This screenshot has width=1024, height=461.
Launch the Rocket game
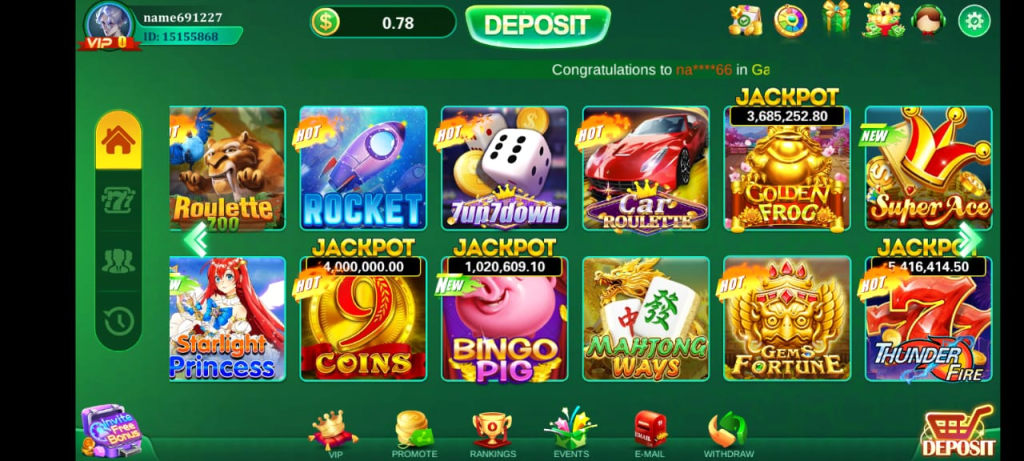coord(363,168)
